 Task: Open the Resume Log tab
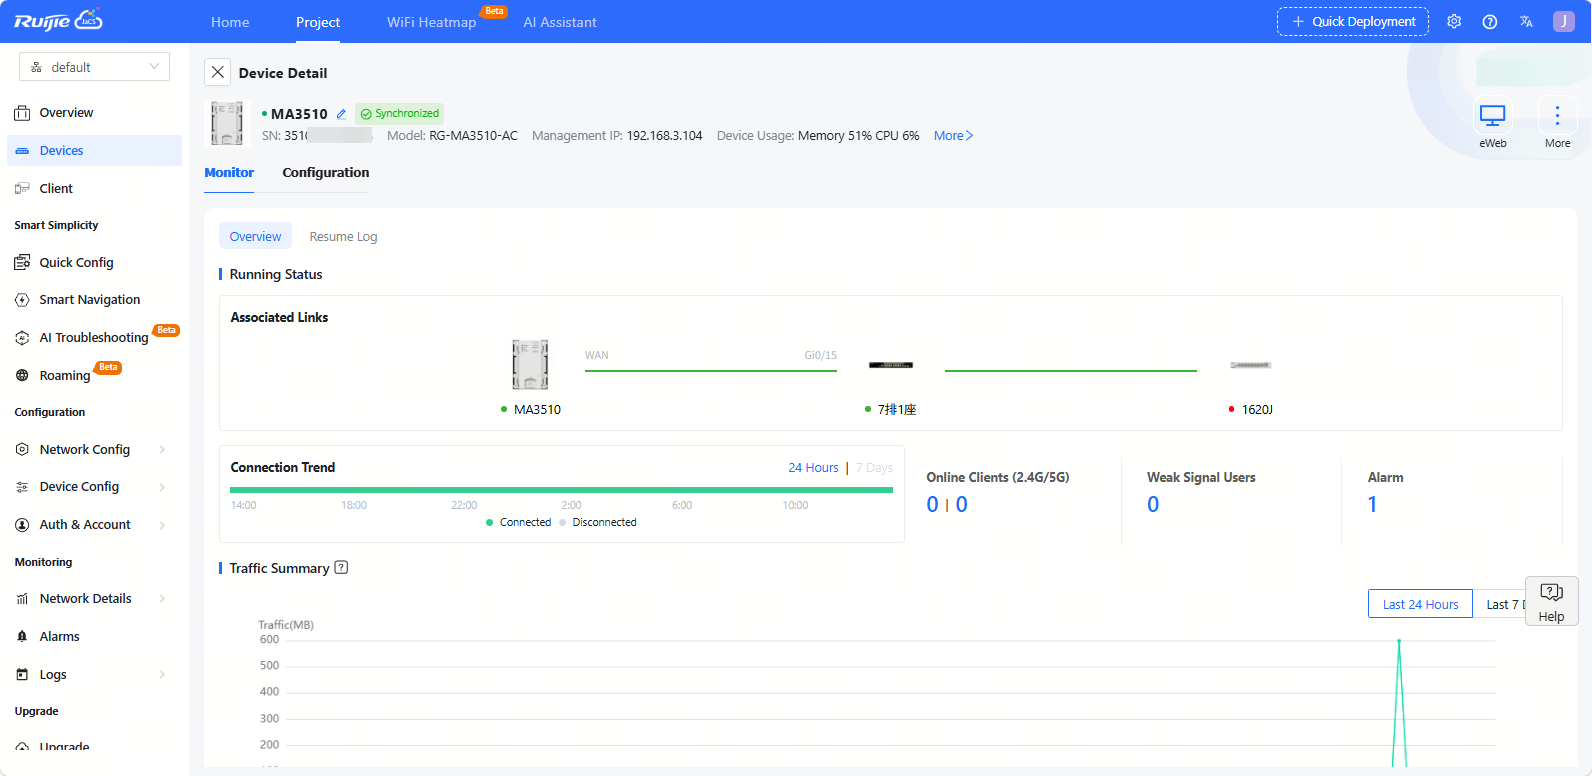pyautogui.click(x=343, y=237)
